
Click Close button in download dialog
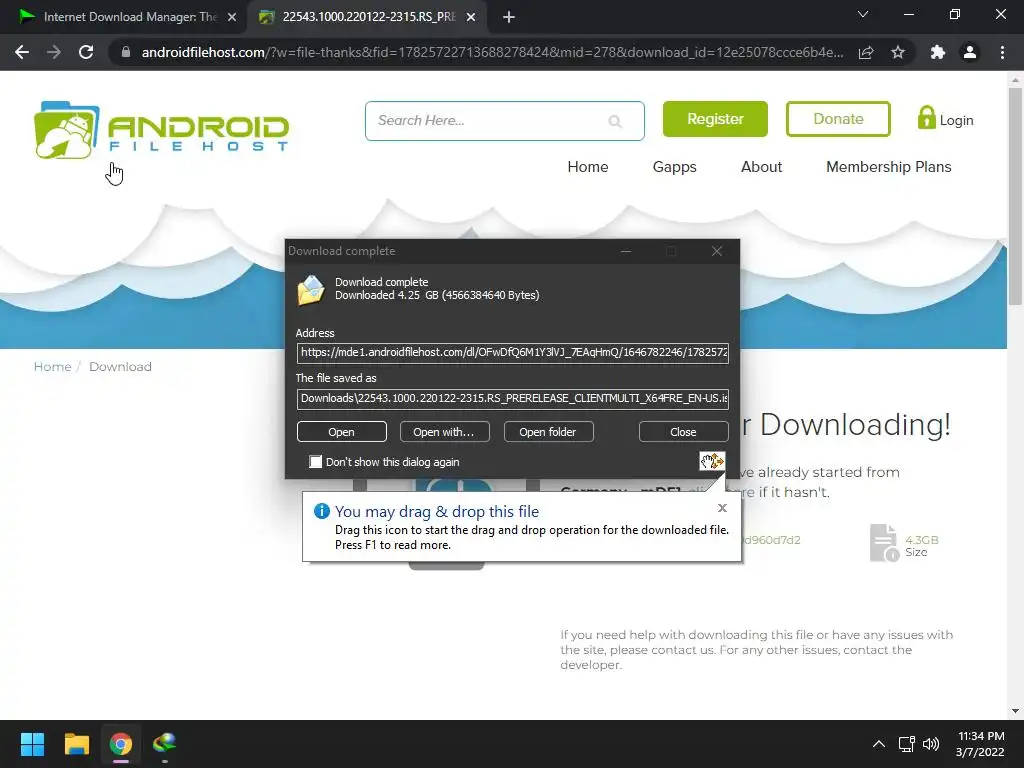click(x=684, y=432)
